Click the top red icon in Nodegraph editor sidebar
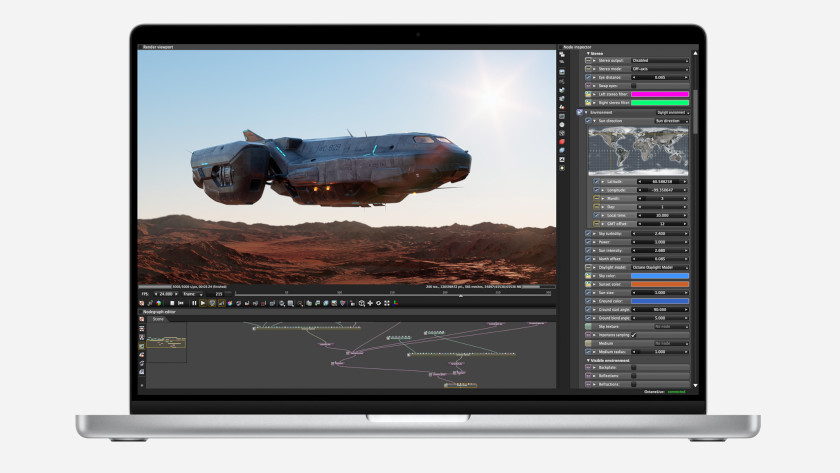The height and width of the screenshot is (473, 840). [x=141, y=319]
